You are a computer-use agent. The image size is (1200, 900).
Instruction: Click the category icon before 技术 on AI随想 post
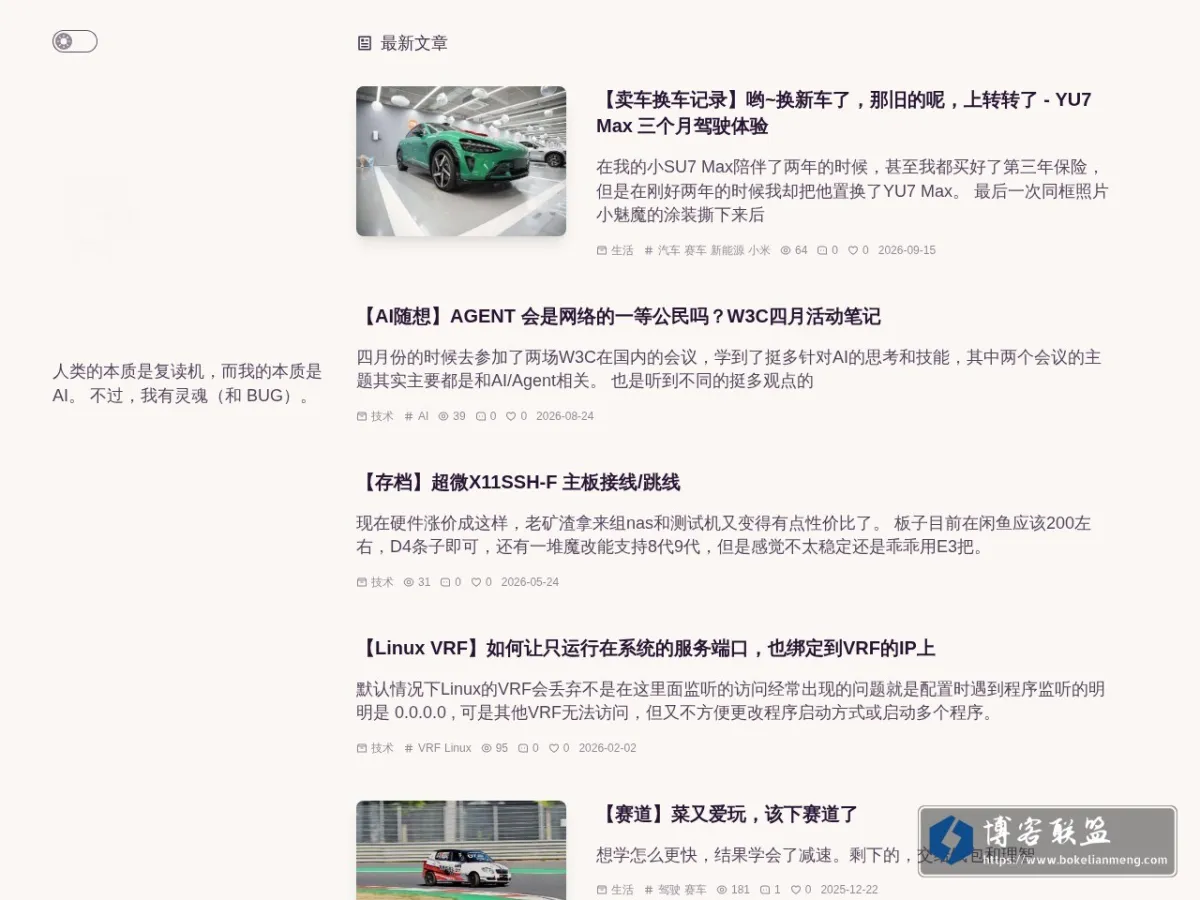click(362, 417)
